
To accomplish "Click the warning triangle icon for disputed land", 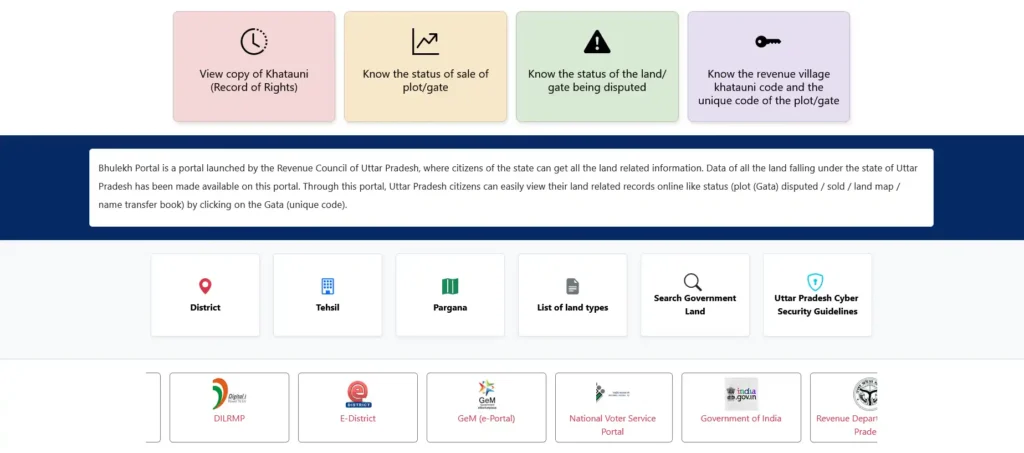I will (597, 42).
